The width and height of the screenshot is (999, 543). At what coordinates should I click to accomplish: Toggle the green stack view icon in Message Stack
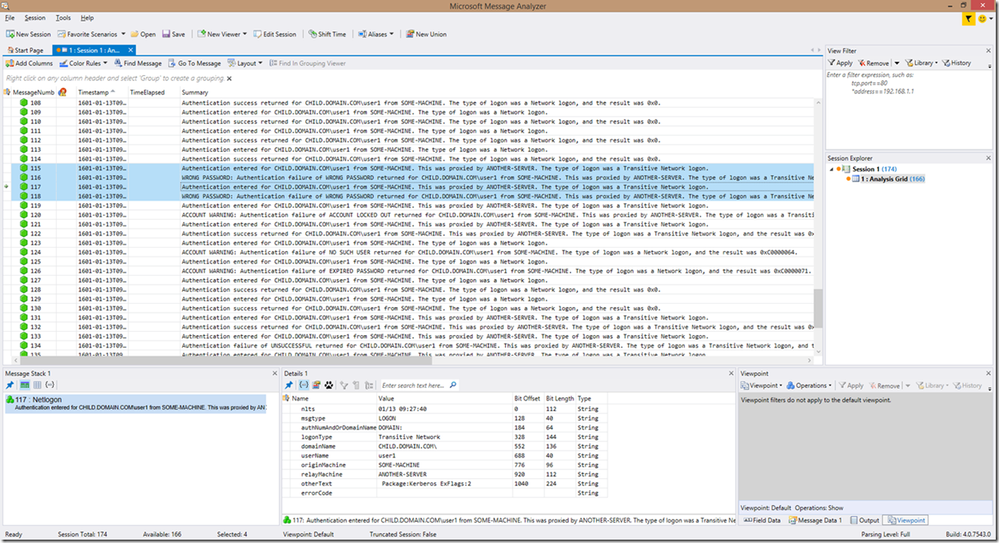(x=24, y=385)
